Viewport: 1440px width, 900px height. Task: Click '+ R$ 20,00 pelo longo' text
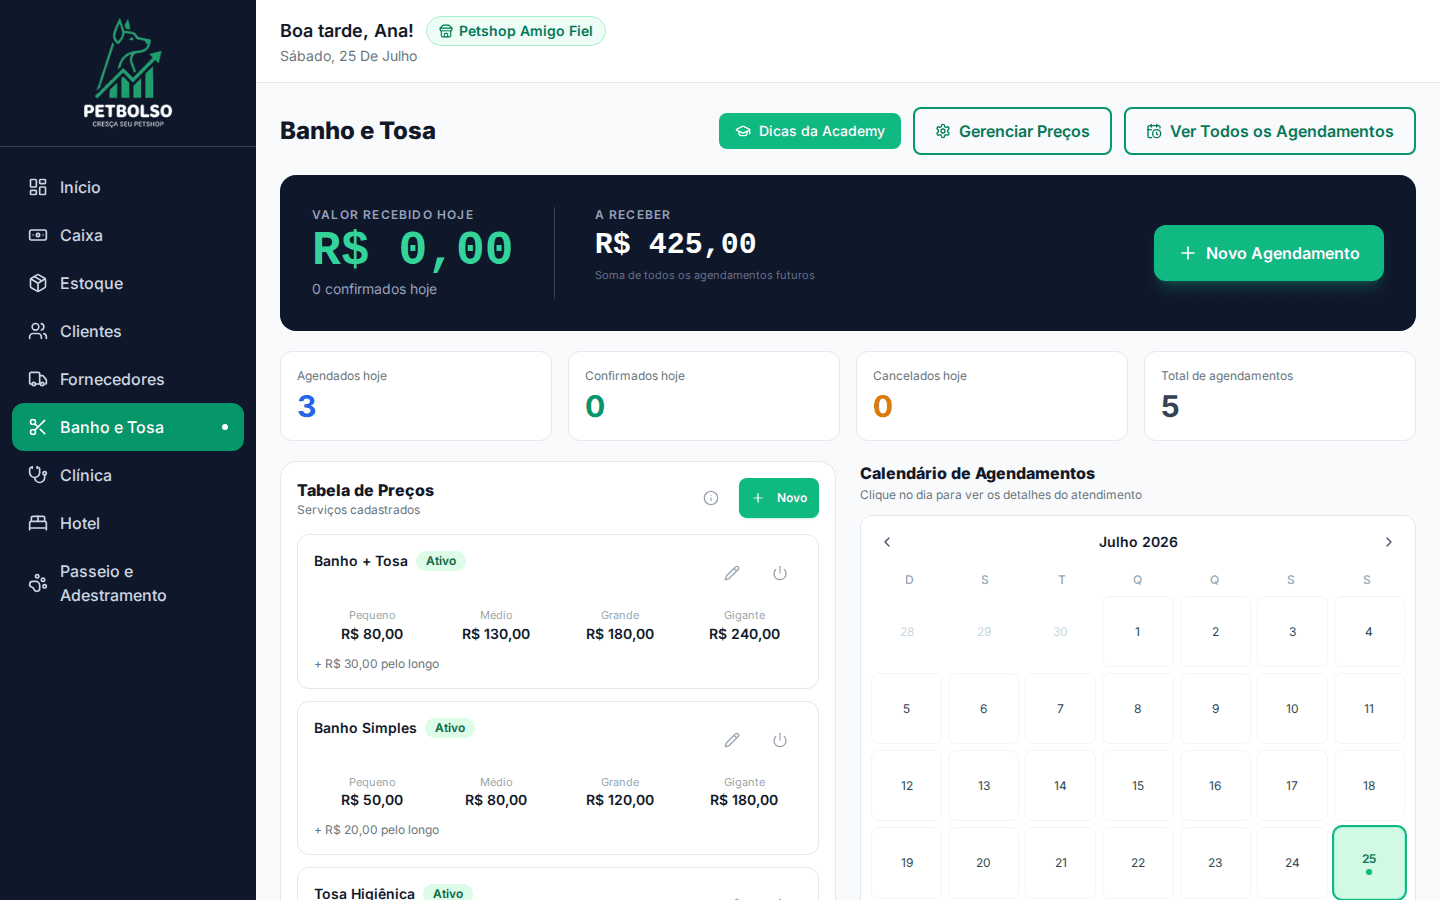[377, 830]
